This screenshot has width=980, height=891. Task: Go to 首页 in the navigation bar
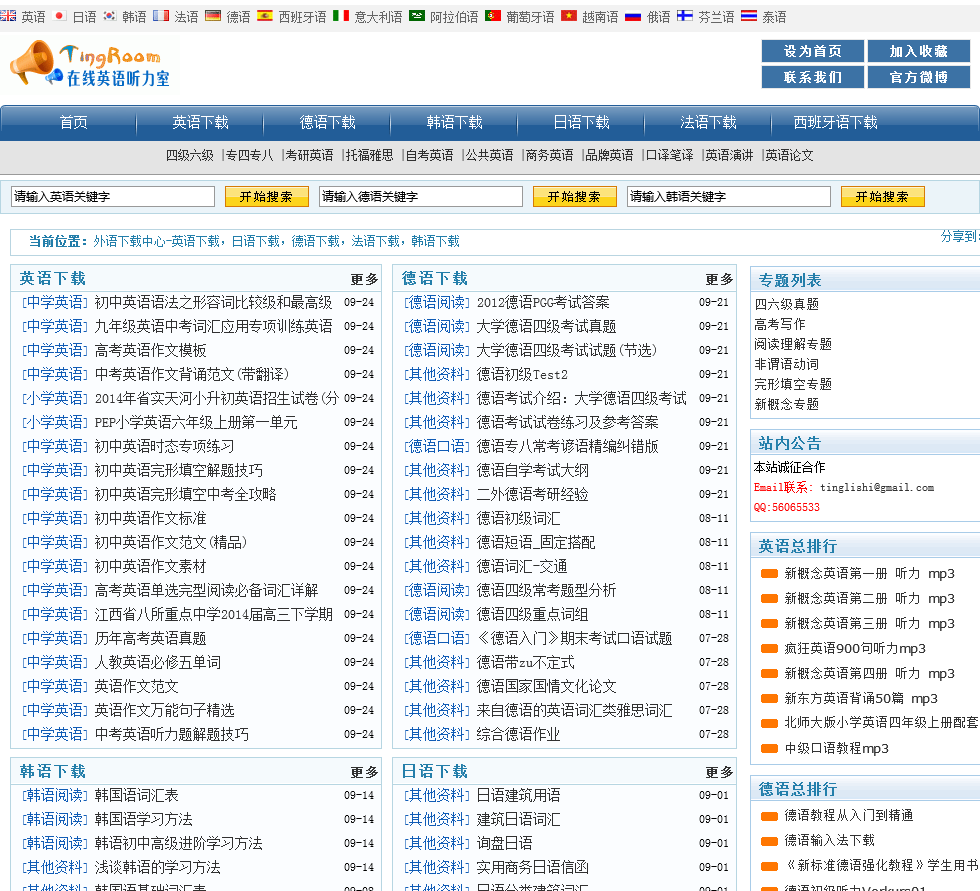[x=74, y=122]
